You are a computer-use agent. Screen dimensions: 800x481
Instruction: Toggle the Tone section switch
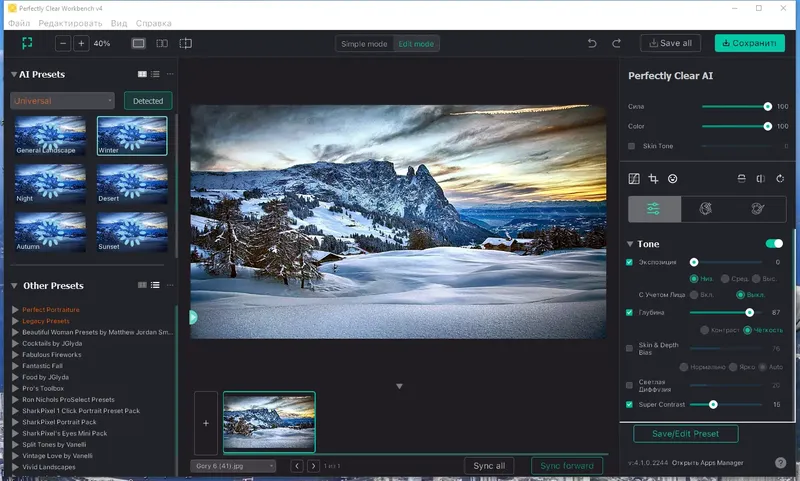tap(774, 244)
